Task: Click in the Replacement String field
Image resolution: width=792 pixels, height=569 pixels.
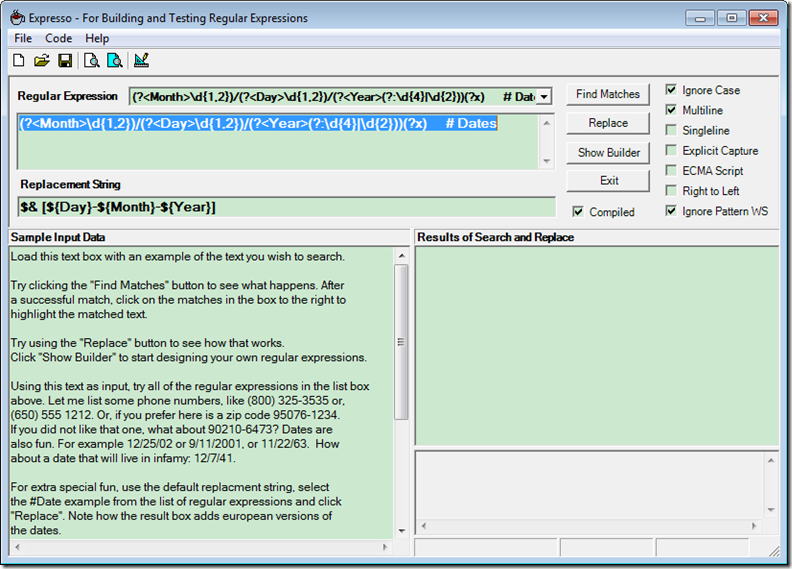Action: (x=286, y=207)
